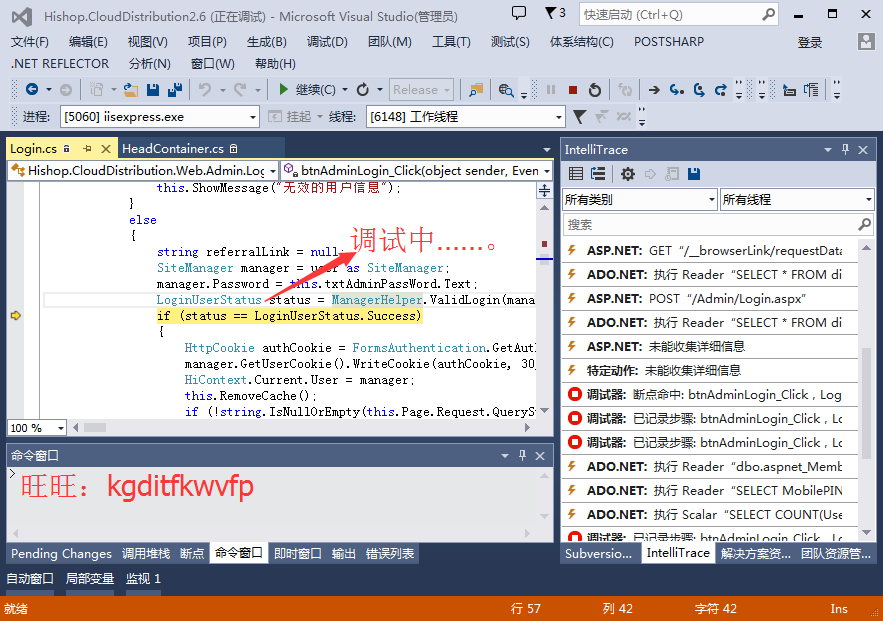Click the Save All icon
Image resolution: width=883 pixels, height=621 pixels.
click(175, 90)
